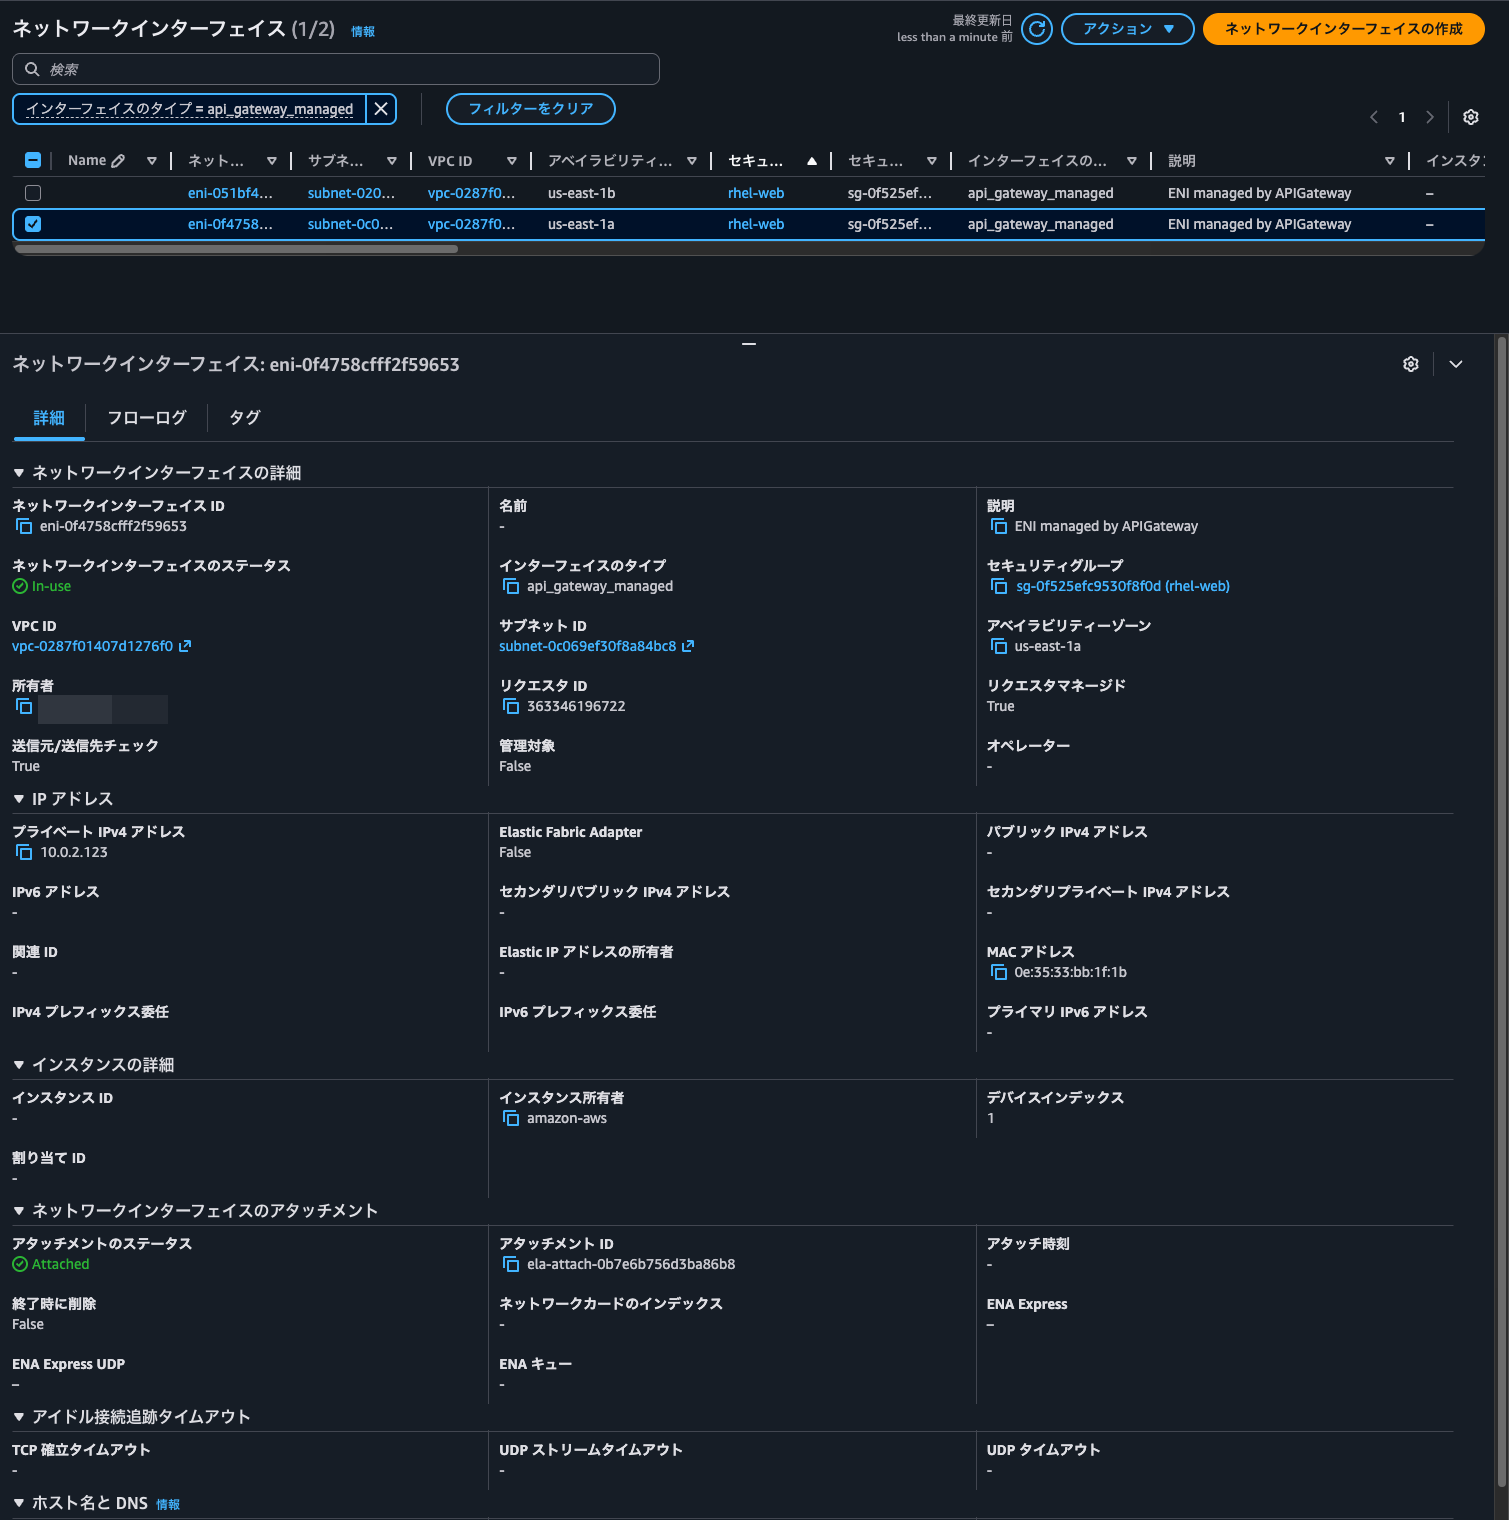
Task: Collapse the IP アドレス section
Action: pos(19,799)
